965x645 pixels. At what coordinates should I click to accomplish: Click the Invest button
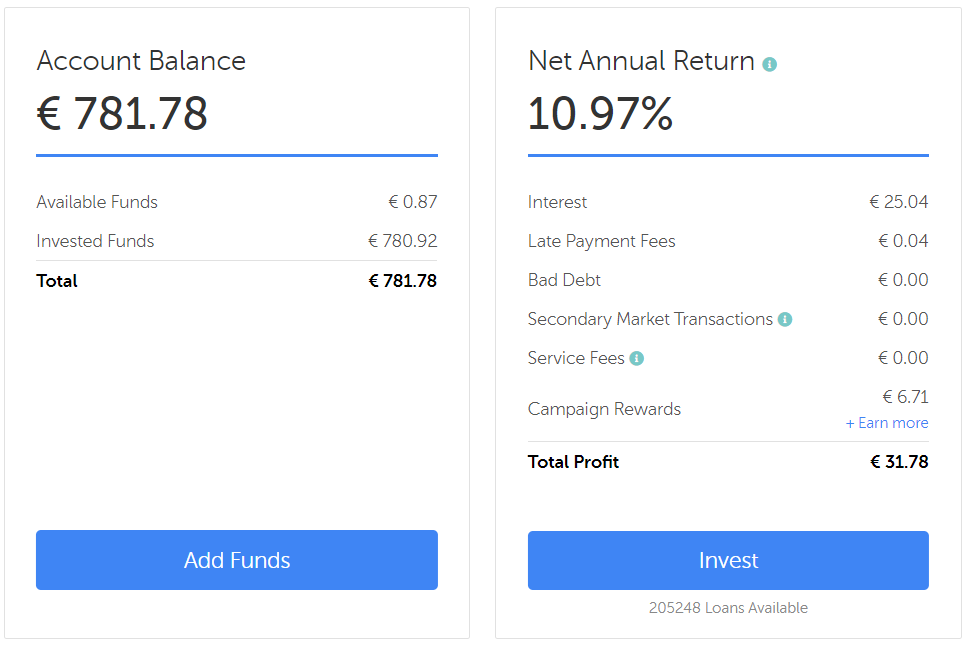(728, 560)
